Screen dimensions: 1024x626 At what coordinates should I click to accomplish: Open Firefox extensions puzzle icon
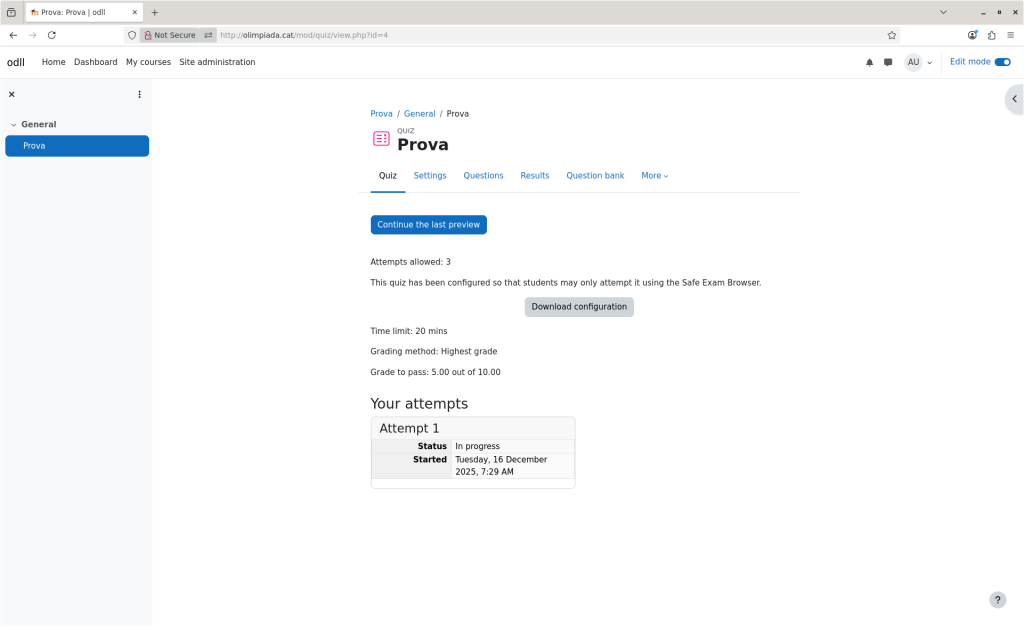(x=991, y=35)
